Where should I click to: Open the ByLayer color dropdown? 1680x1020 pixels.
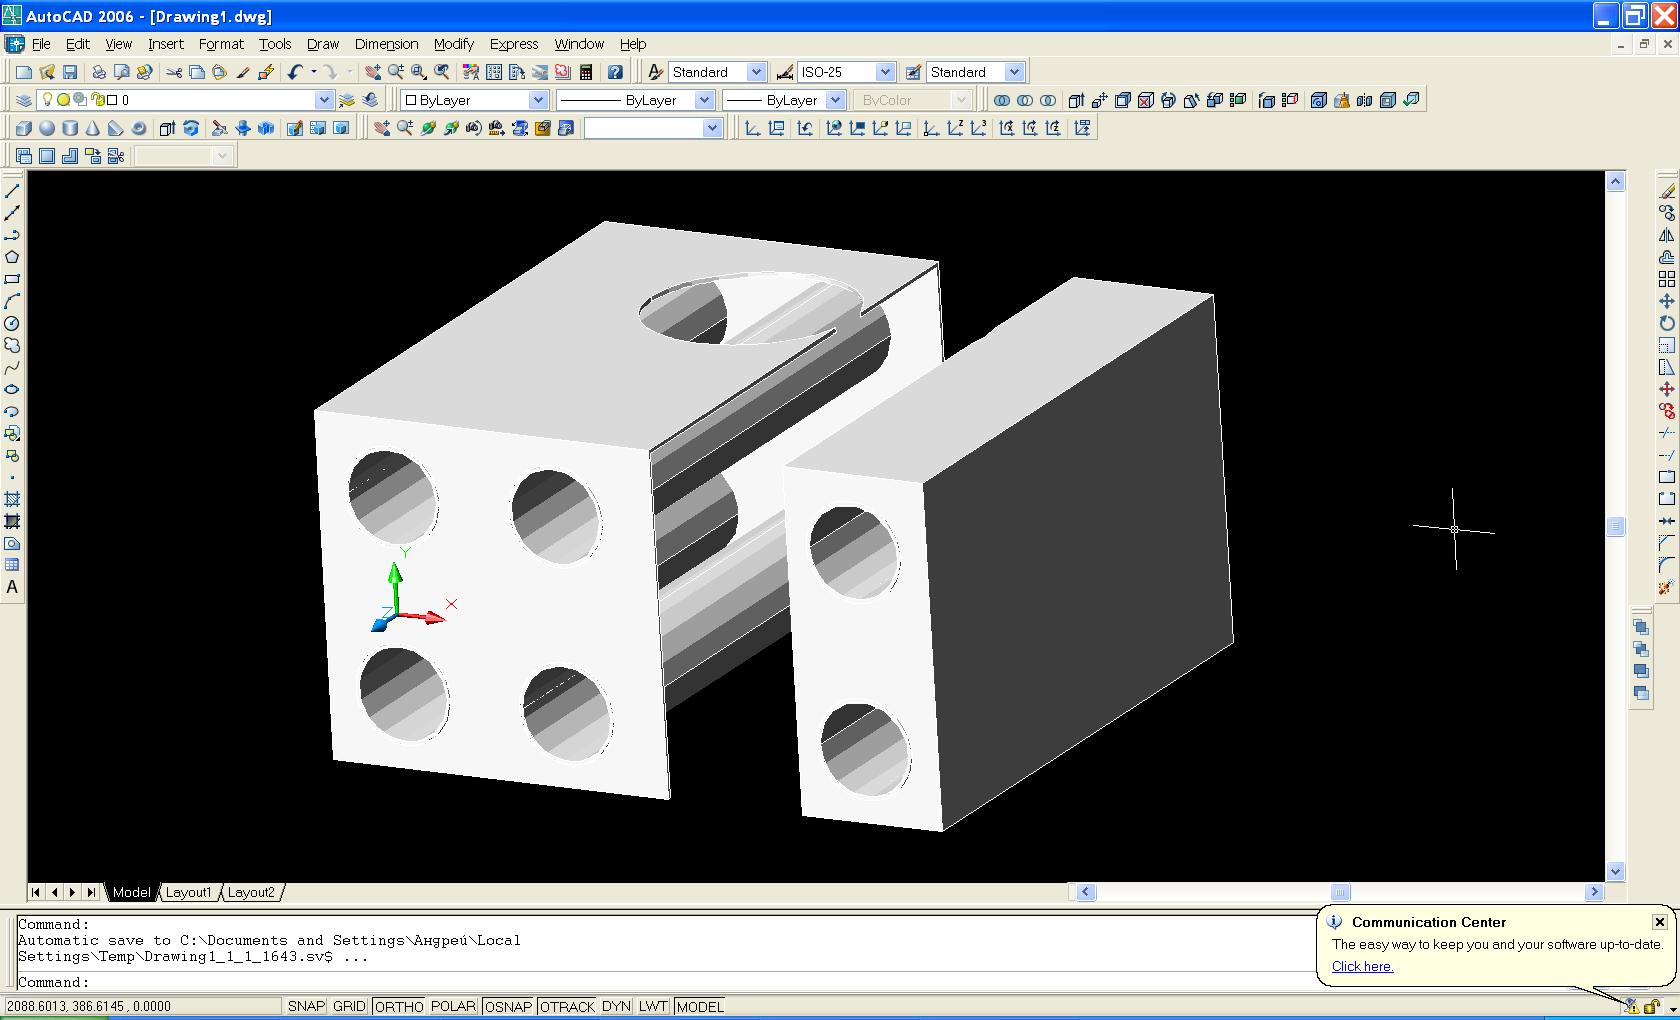pos(537,100)
